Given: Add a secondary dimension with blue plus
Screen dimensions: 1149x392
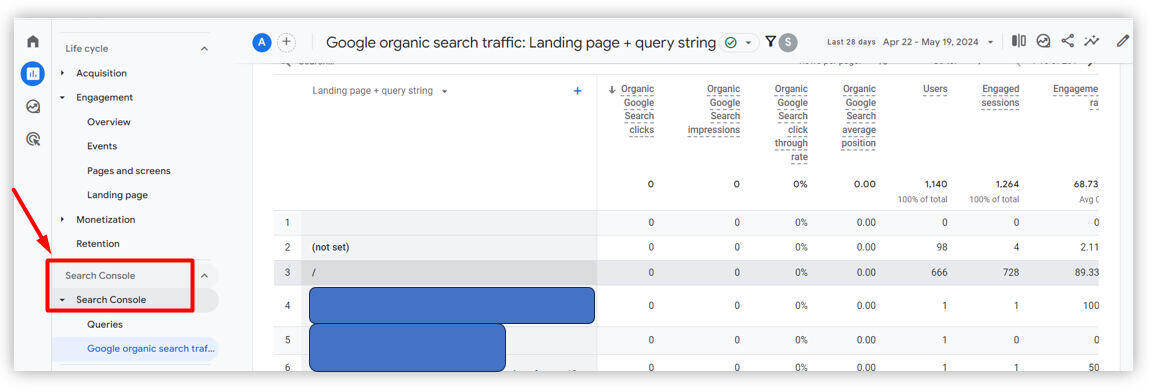Looking at the screenshot, I should (x=577, y=91).
